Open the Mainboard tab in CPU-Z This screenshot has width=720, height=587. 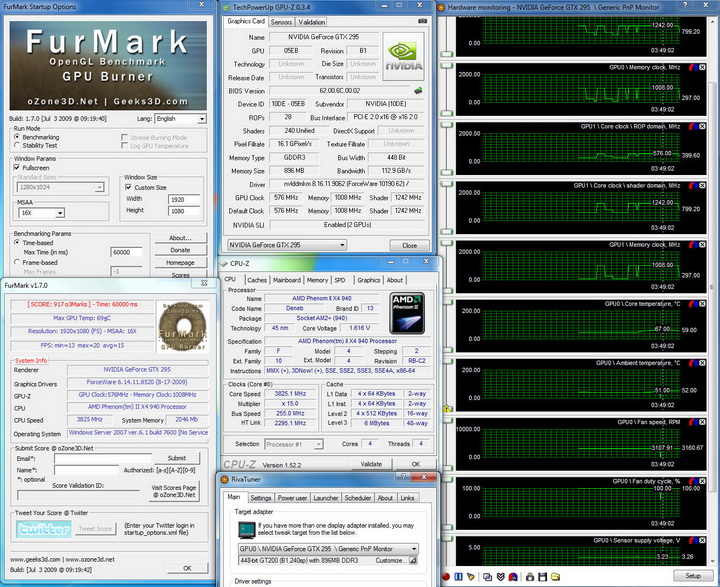click(x=287, y=280)
